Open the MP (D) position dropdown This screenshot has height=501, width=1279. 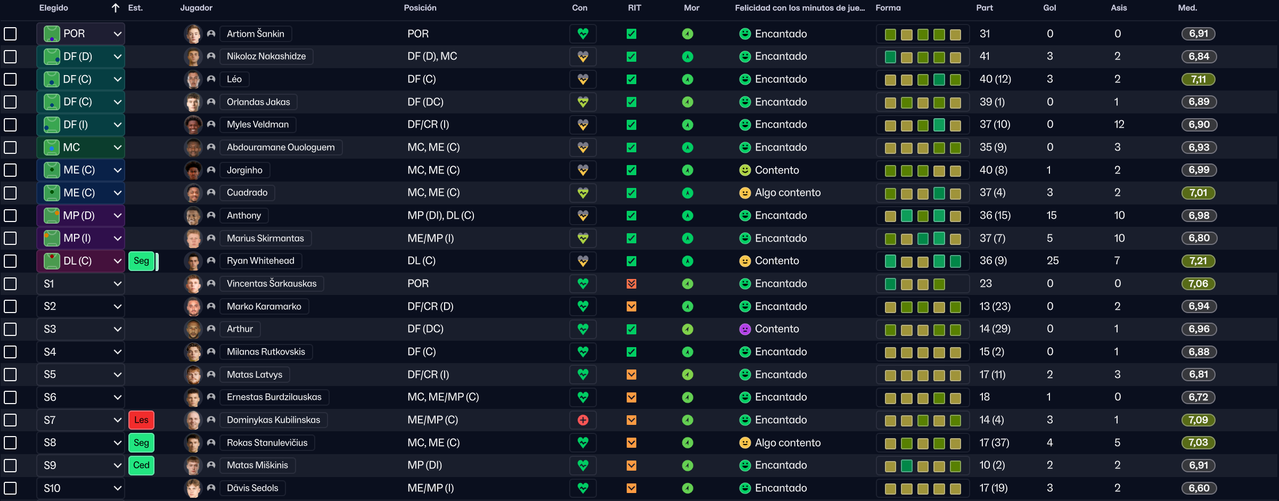tap(81, 215)
